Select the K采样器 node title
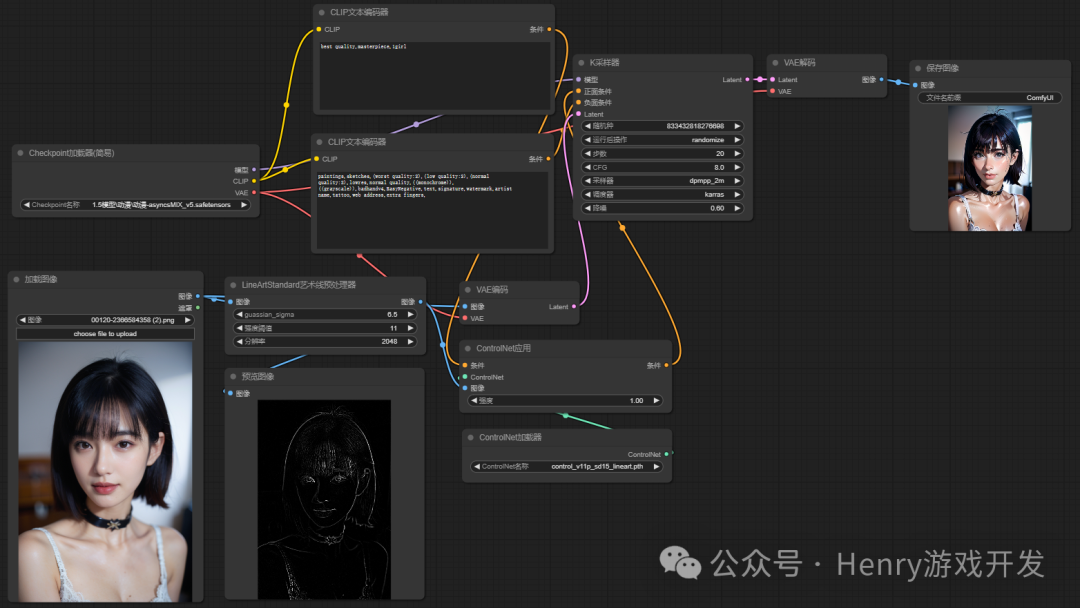 [604, 63]
